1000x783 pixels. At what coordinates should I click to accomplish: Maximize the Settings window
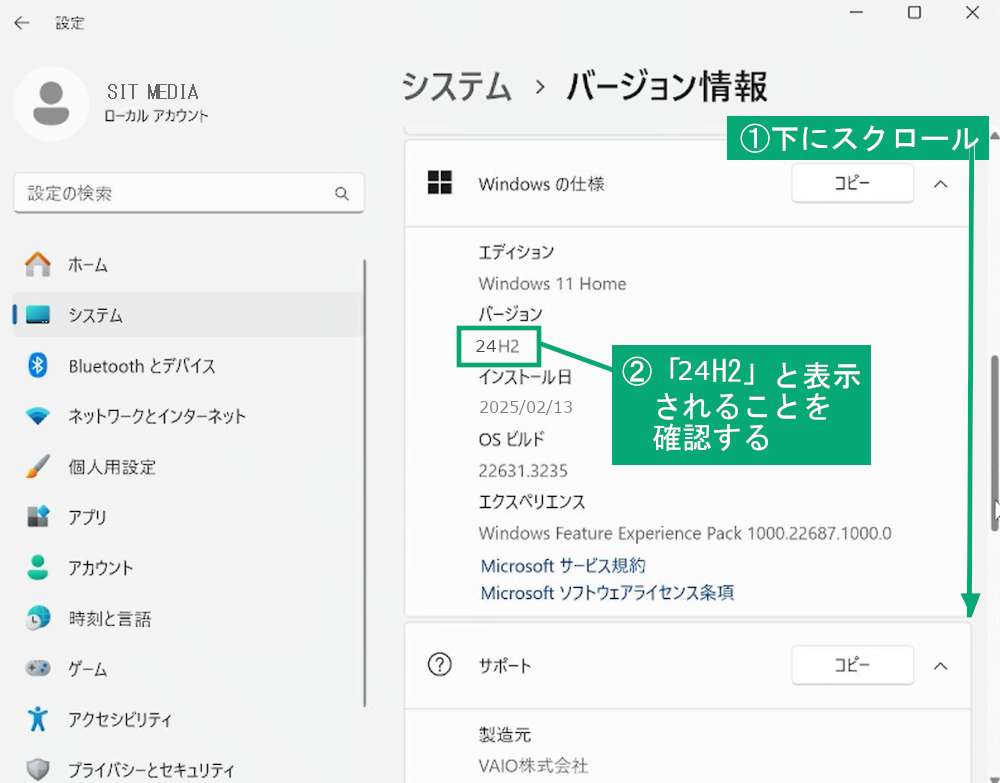(x=915, y=12)
